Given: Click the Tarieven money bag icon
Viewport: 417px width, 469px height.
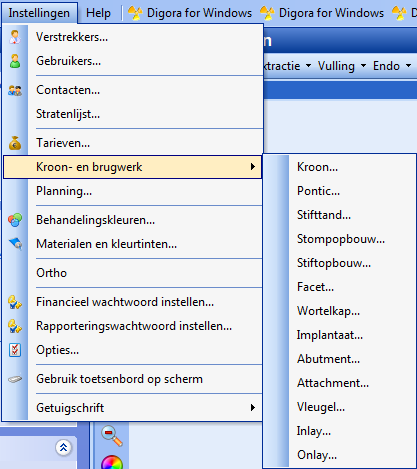Looking at the screenshot, I should tap(15, 143).
